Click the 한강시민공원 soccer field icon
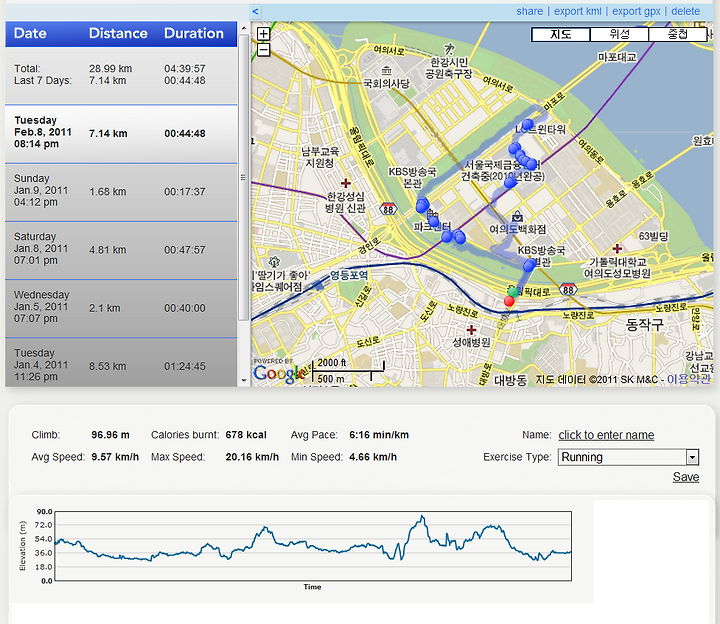Image resolution: width=720 pixels, height=624 pixels. [x=449, y=48]
